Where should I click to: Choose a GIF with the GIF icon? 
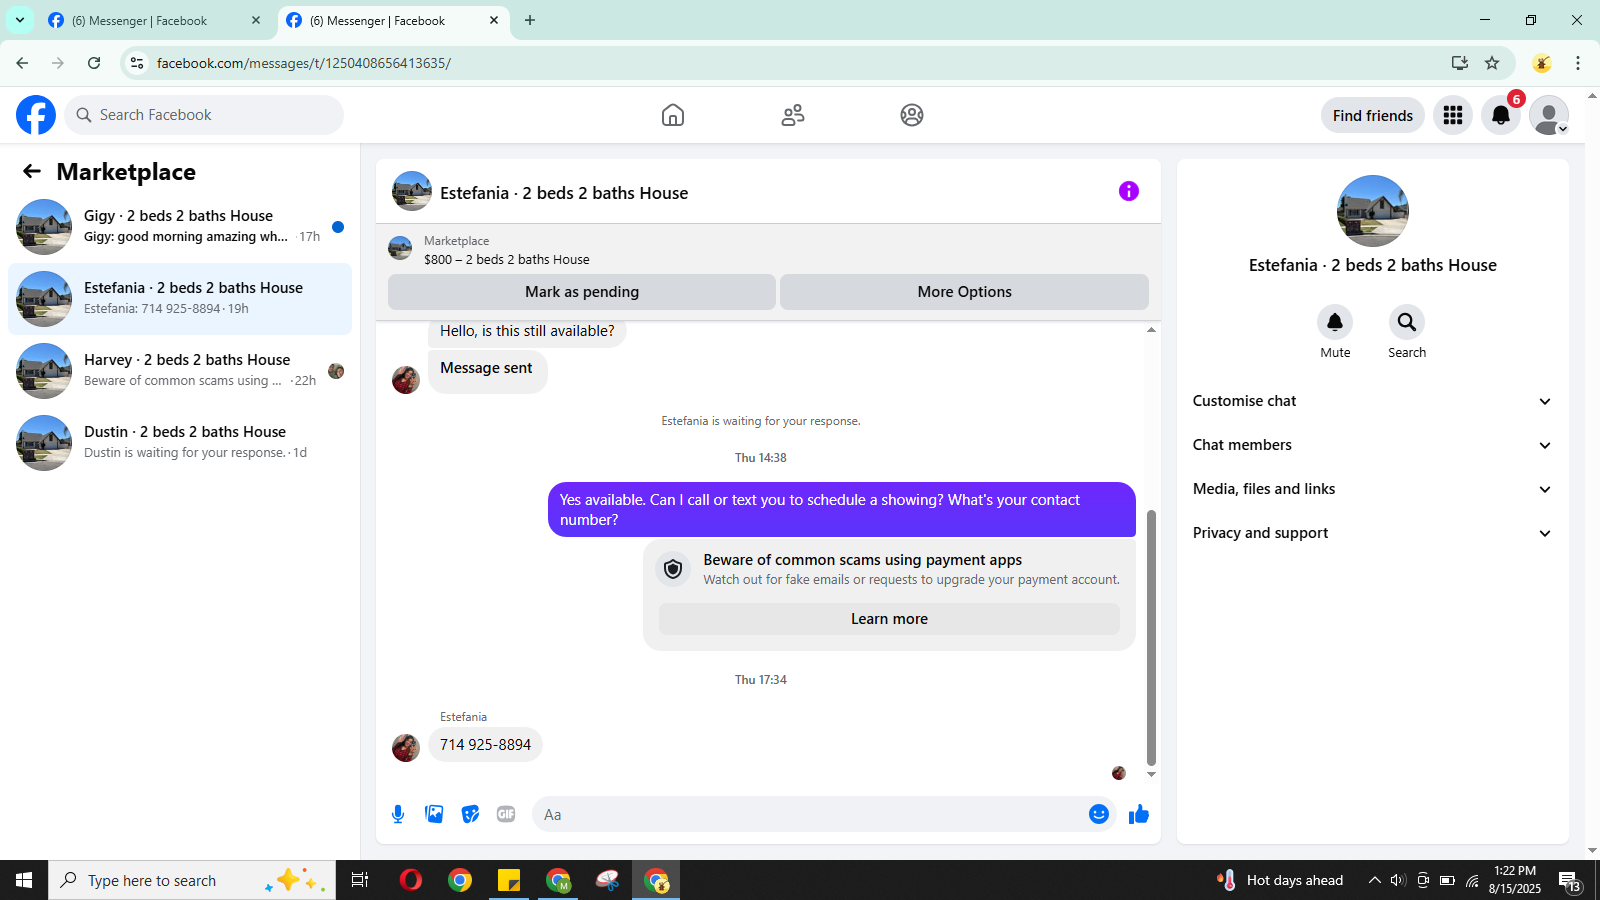coord(506,814)
